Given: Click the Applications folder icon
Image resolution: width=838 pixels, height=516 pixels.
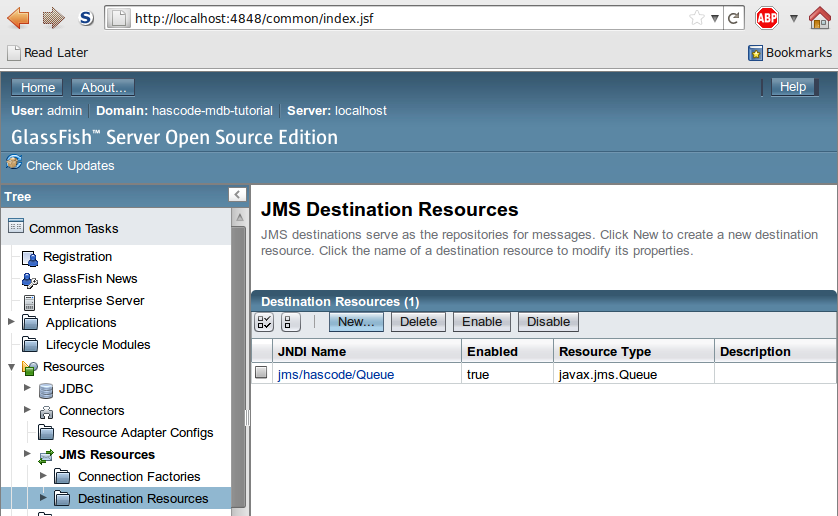Looking at the screenshot, I should 30,322.
